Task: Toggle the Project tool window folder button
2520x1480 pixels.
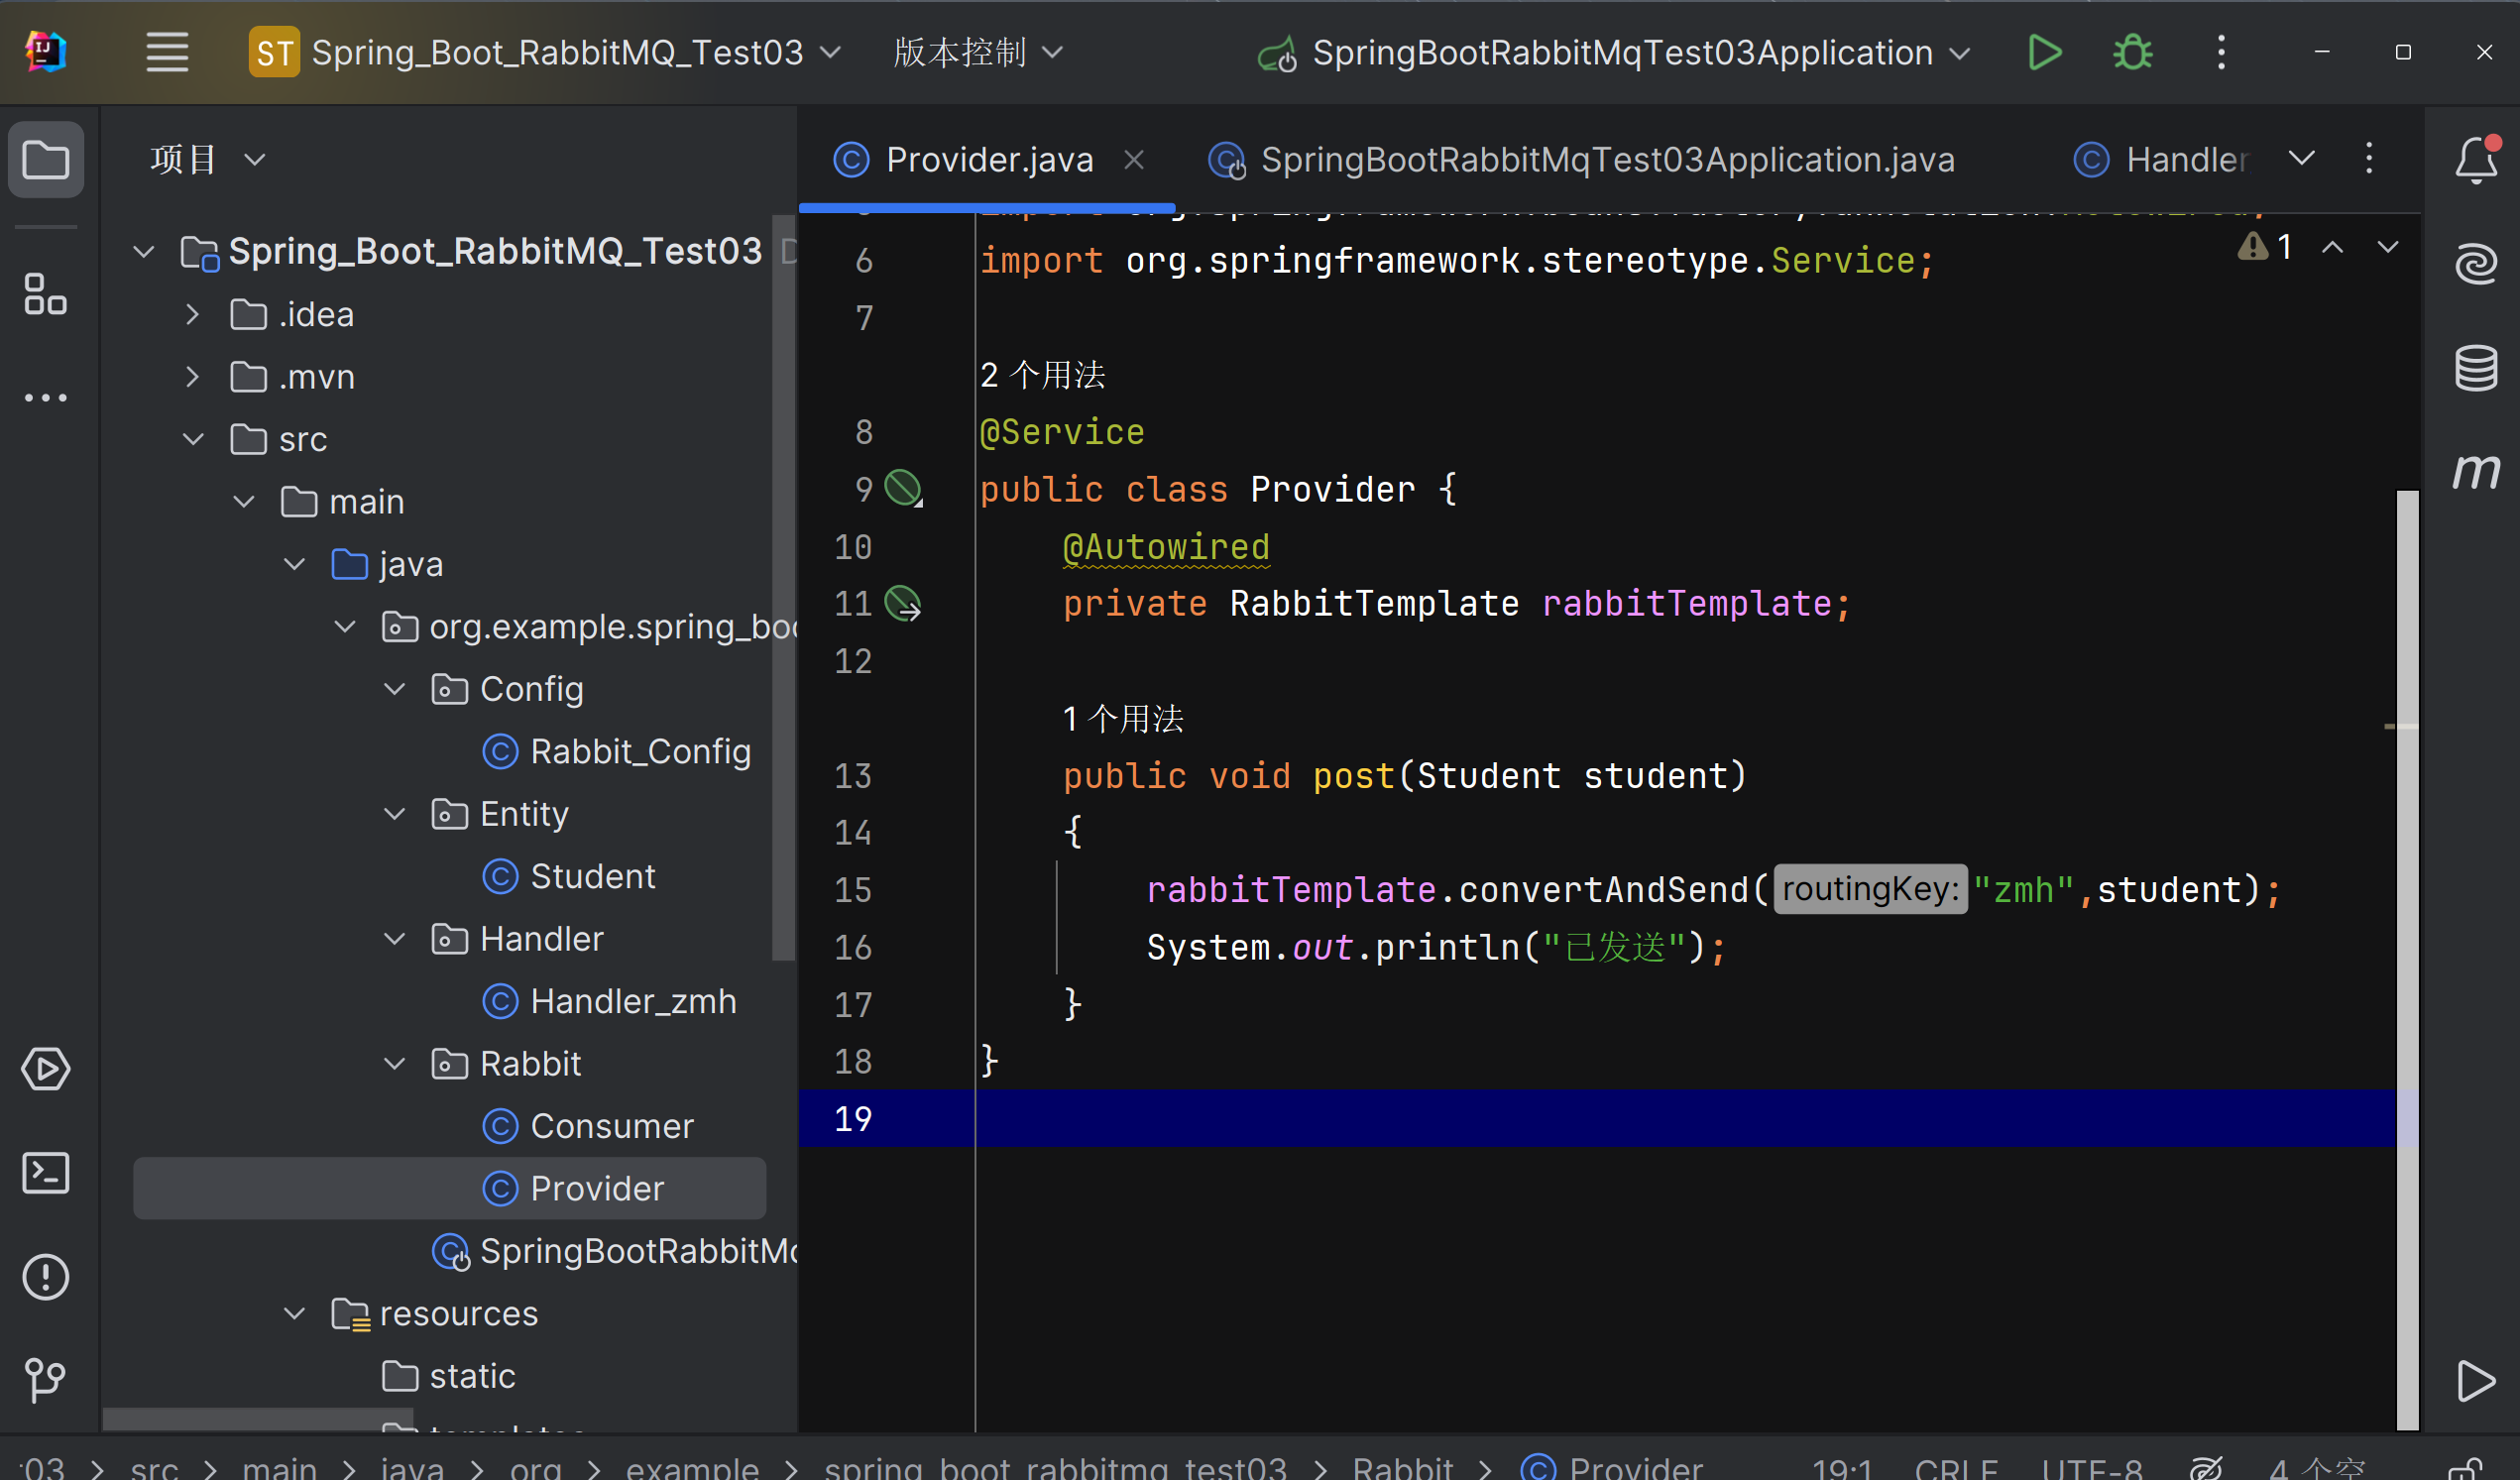Action: [46, 160]
